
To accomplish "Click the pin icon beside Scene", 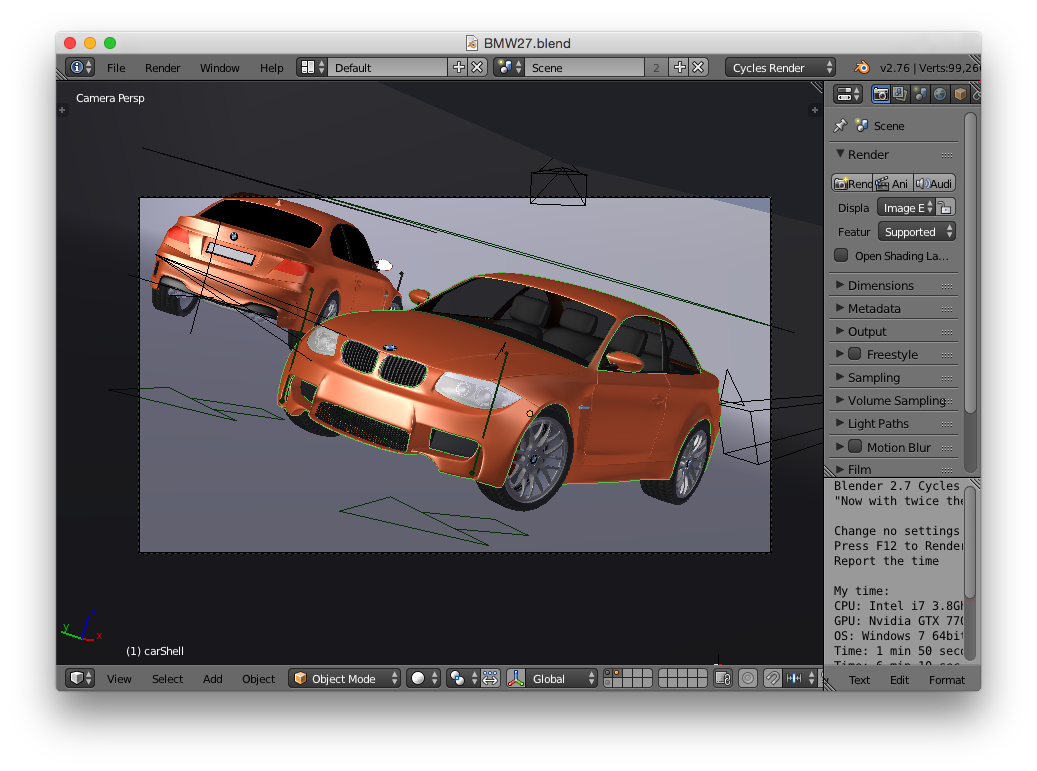I will point(840,126).
